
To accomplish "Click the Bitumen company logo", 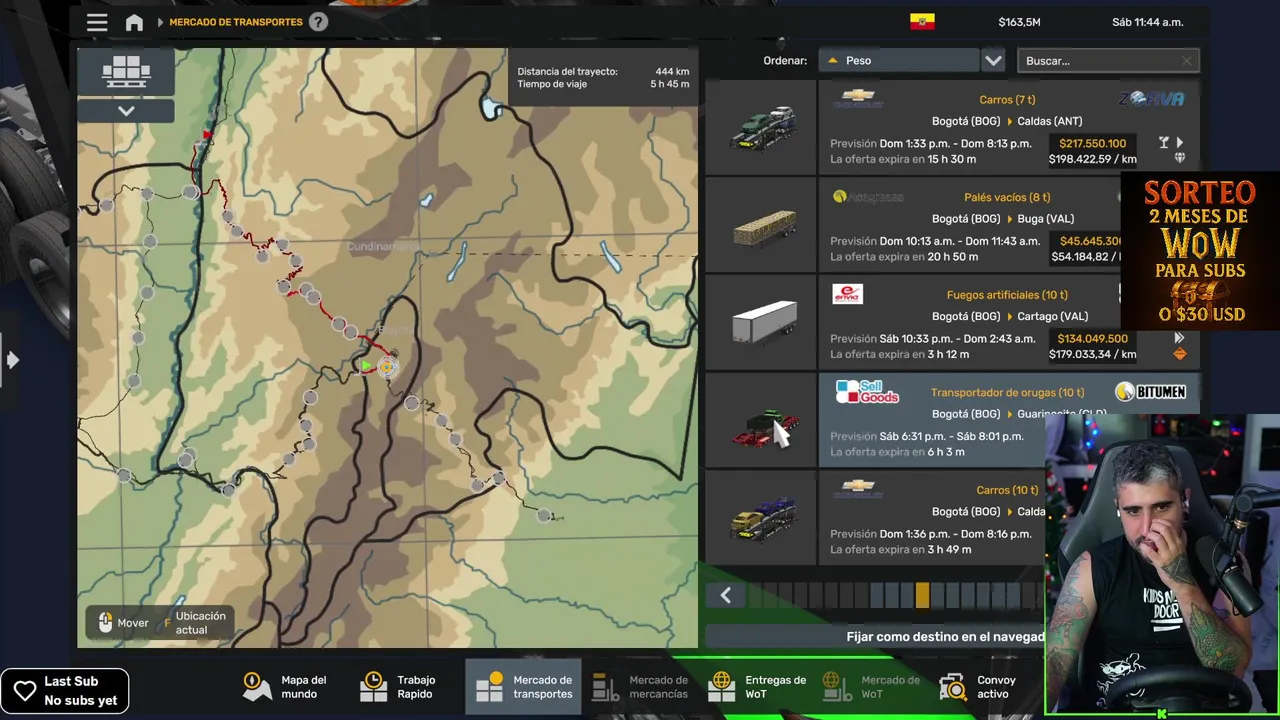I will pos(1151,392).
